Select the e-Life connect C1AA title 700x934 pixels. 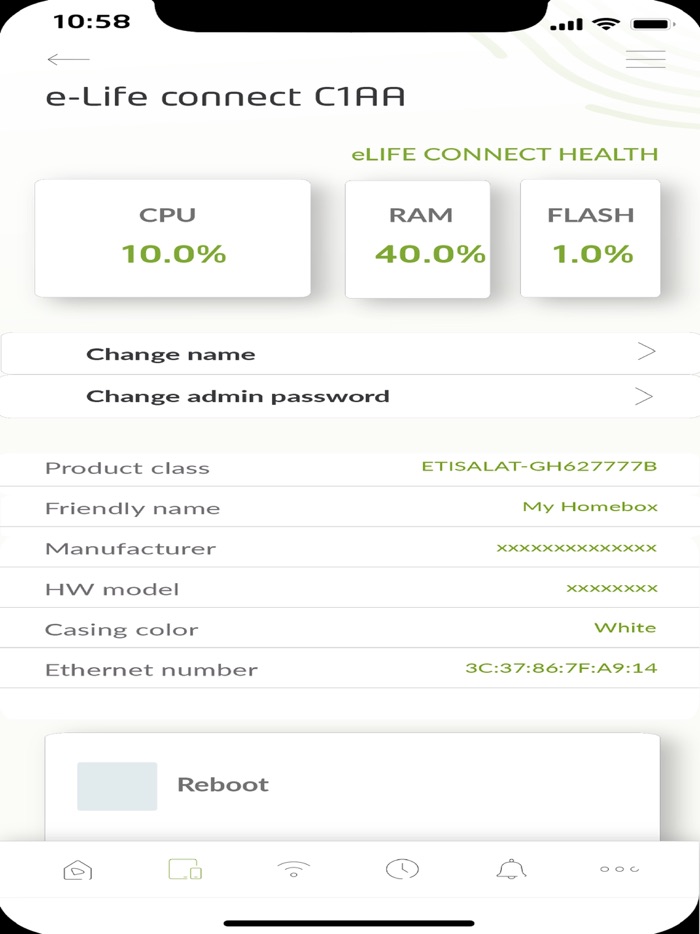(x=224, y=97)
